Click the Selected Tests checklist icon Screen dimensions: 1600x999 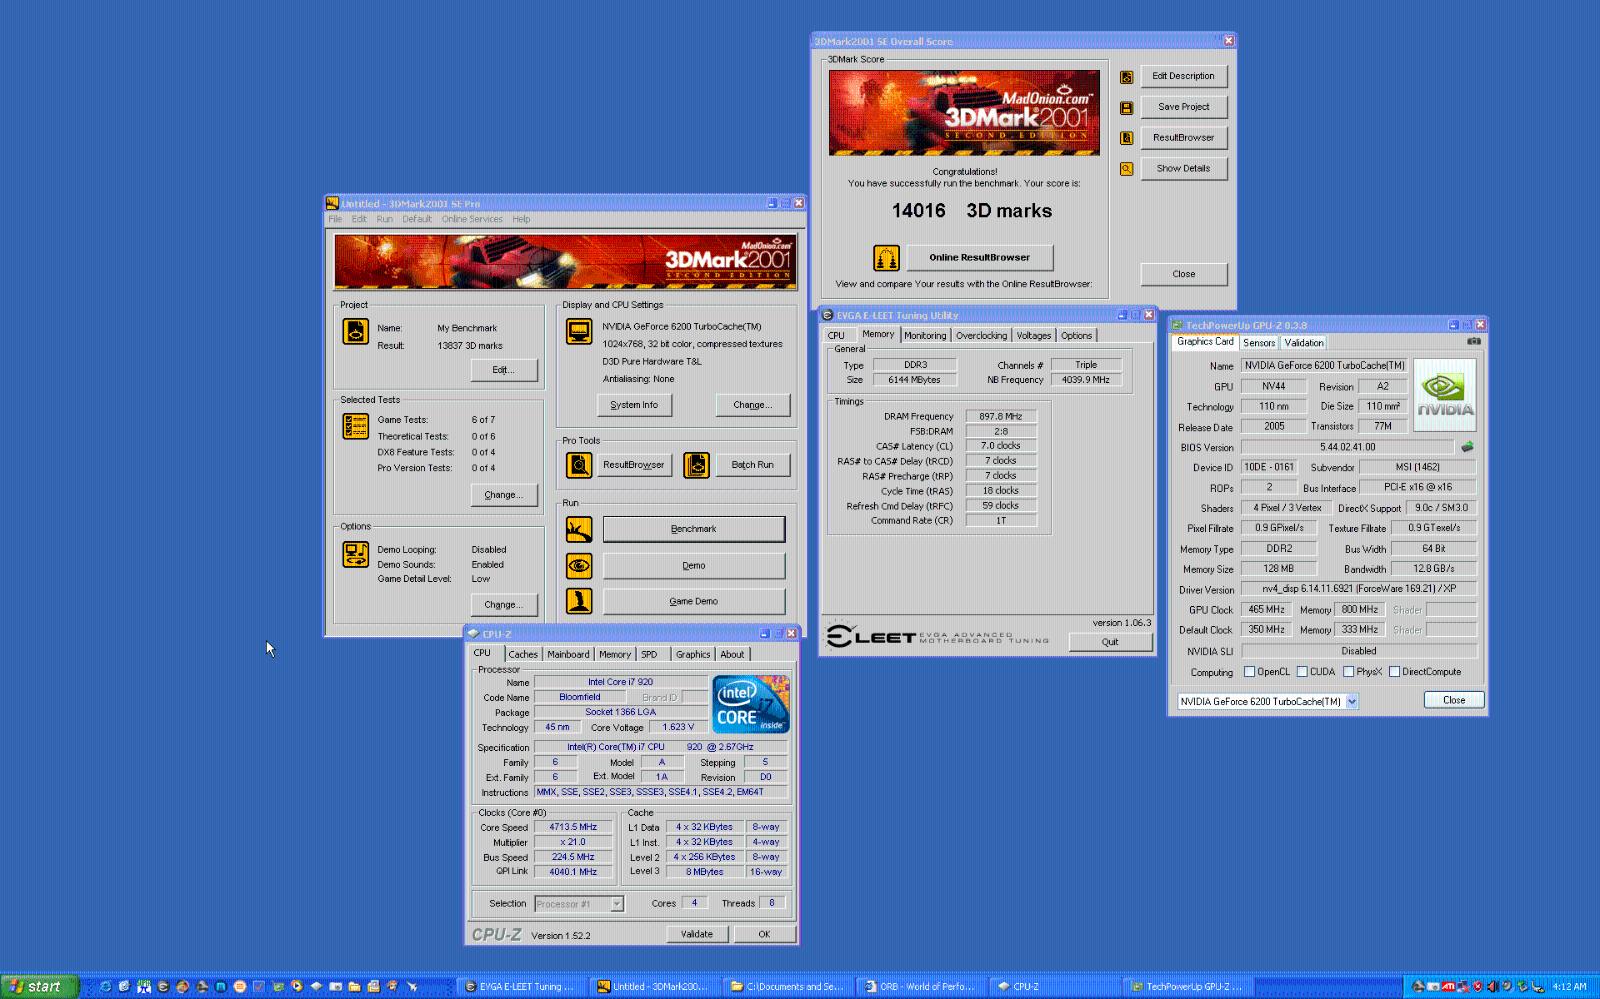[355, 426]
